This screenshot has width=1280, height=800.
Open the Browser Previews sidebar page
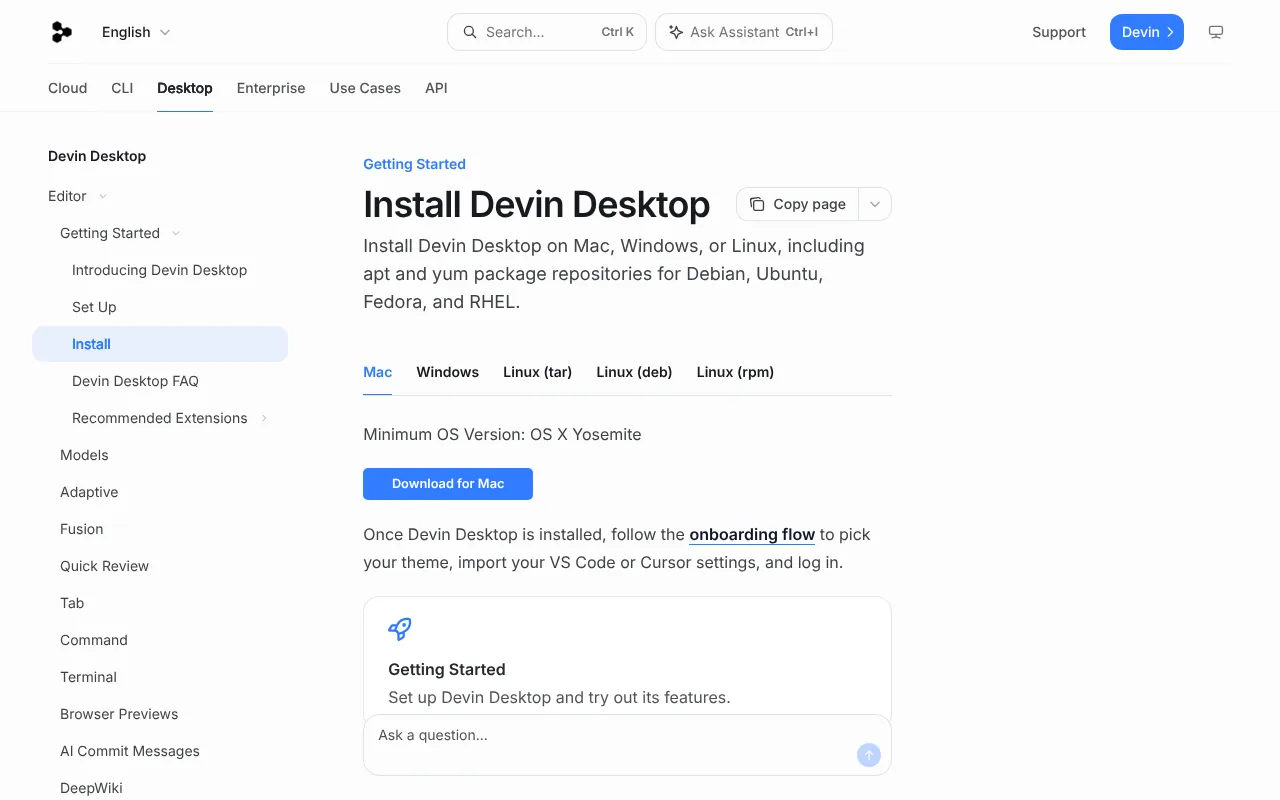pos(119,714)
